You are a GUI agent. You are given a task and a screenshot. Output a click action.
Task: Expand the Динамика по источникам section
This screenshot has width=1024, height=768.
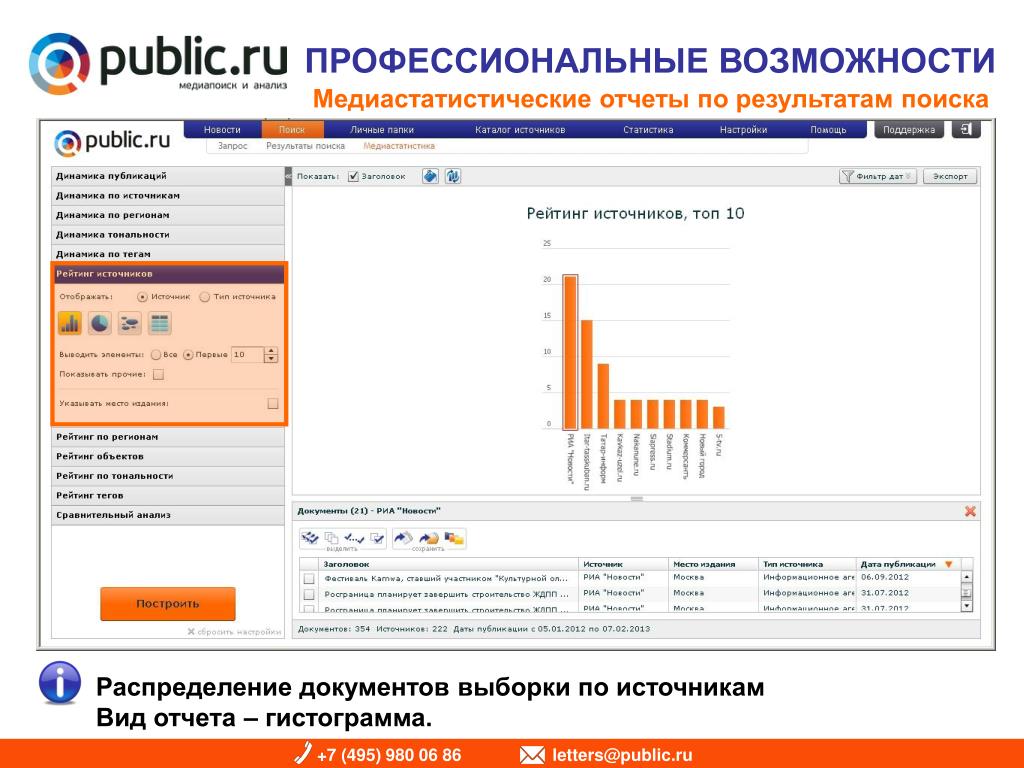pos(168,195)
